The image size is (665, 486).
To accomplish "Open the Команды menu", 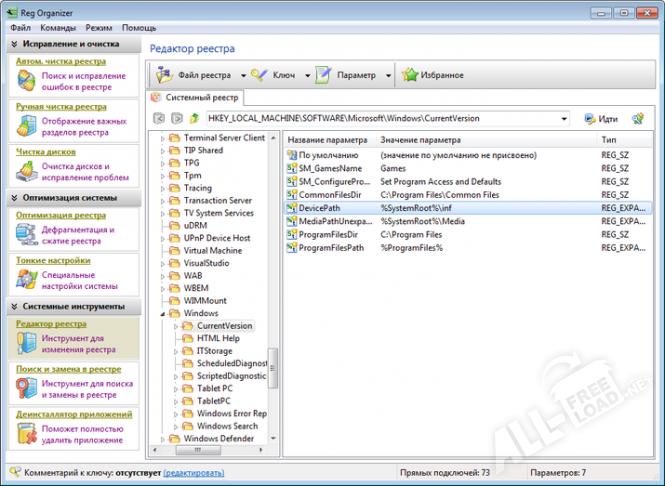I will tap(58, 28).
